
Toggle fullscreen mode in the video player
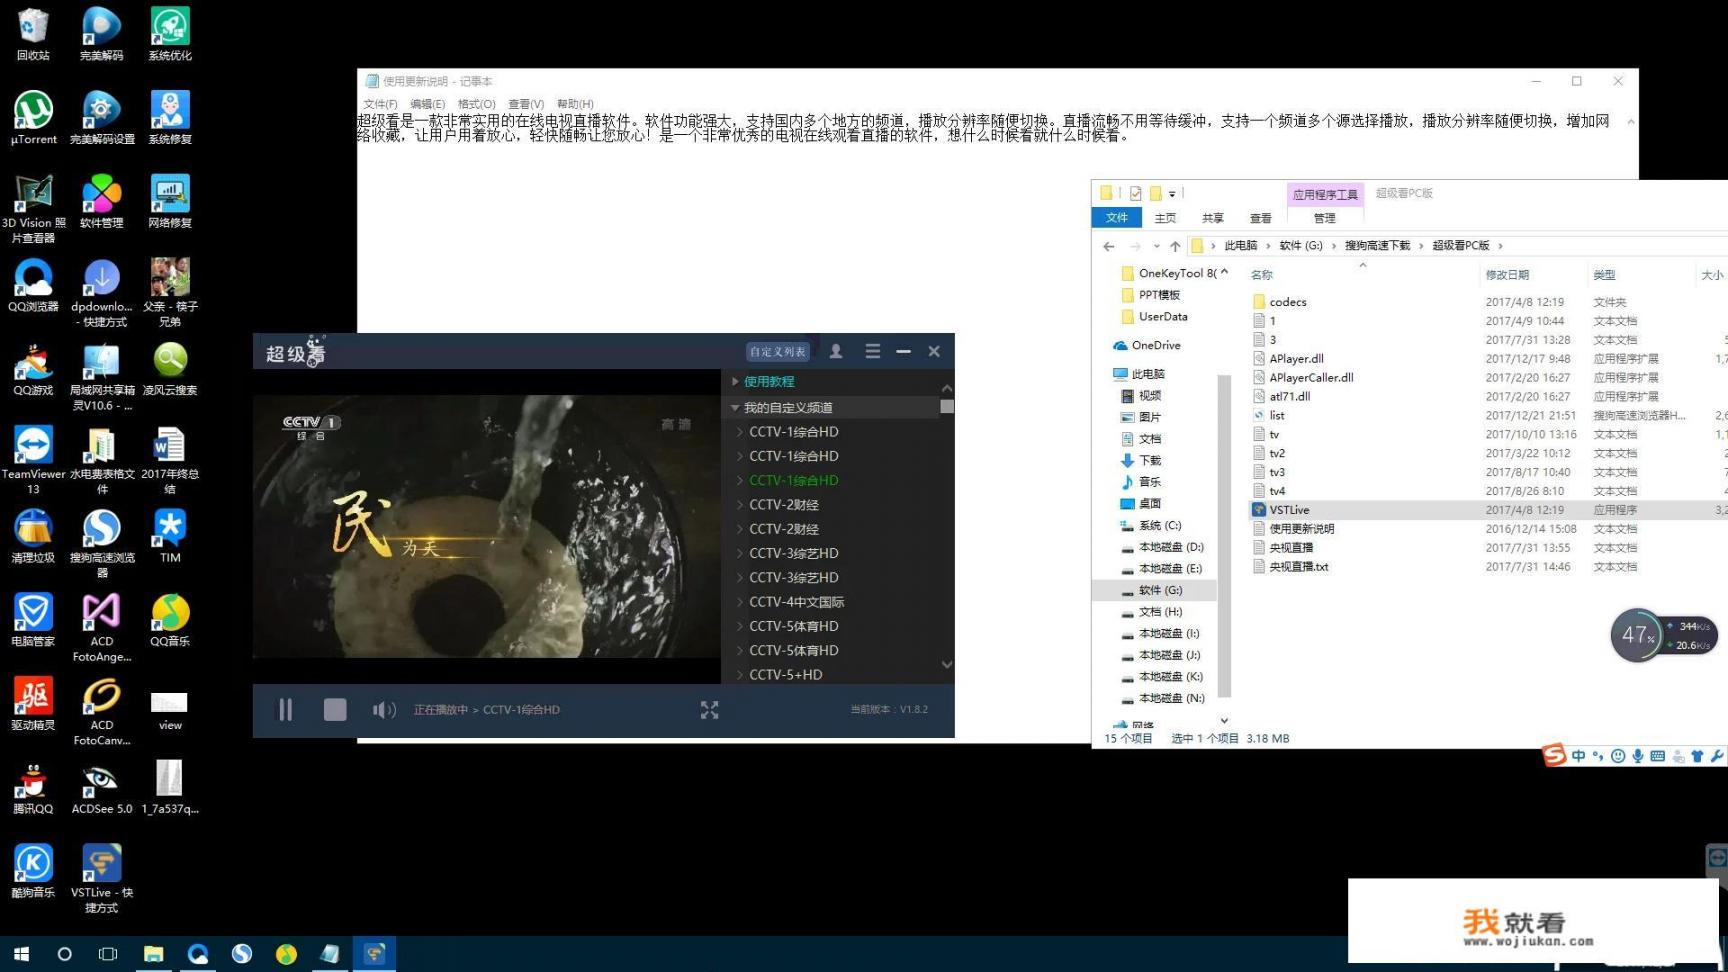tap(709, 710)
